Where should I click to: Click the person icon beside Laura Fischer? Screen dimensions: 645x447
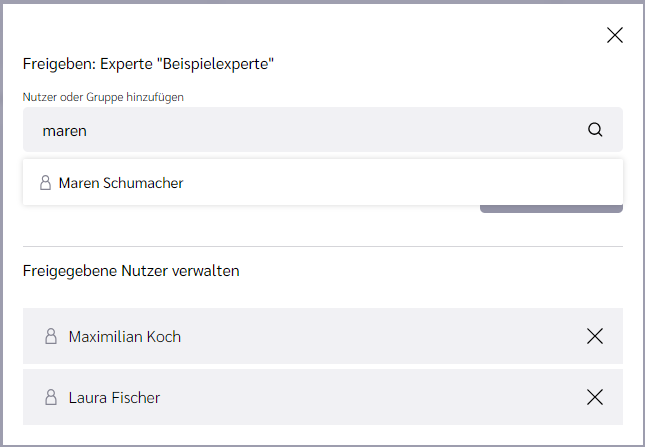point(51,397)
